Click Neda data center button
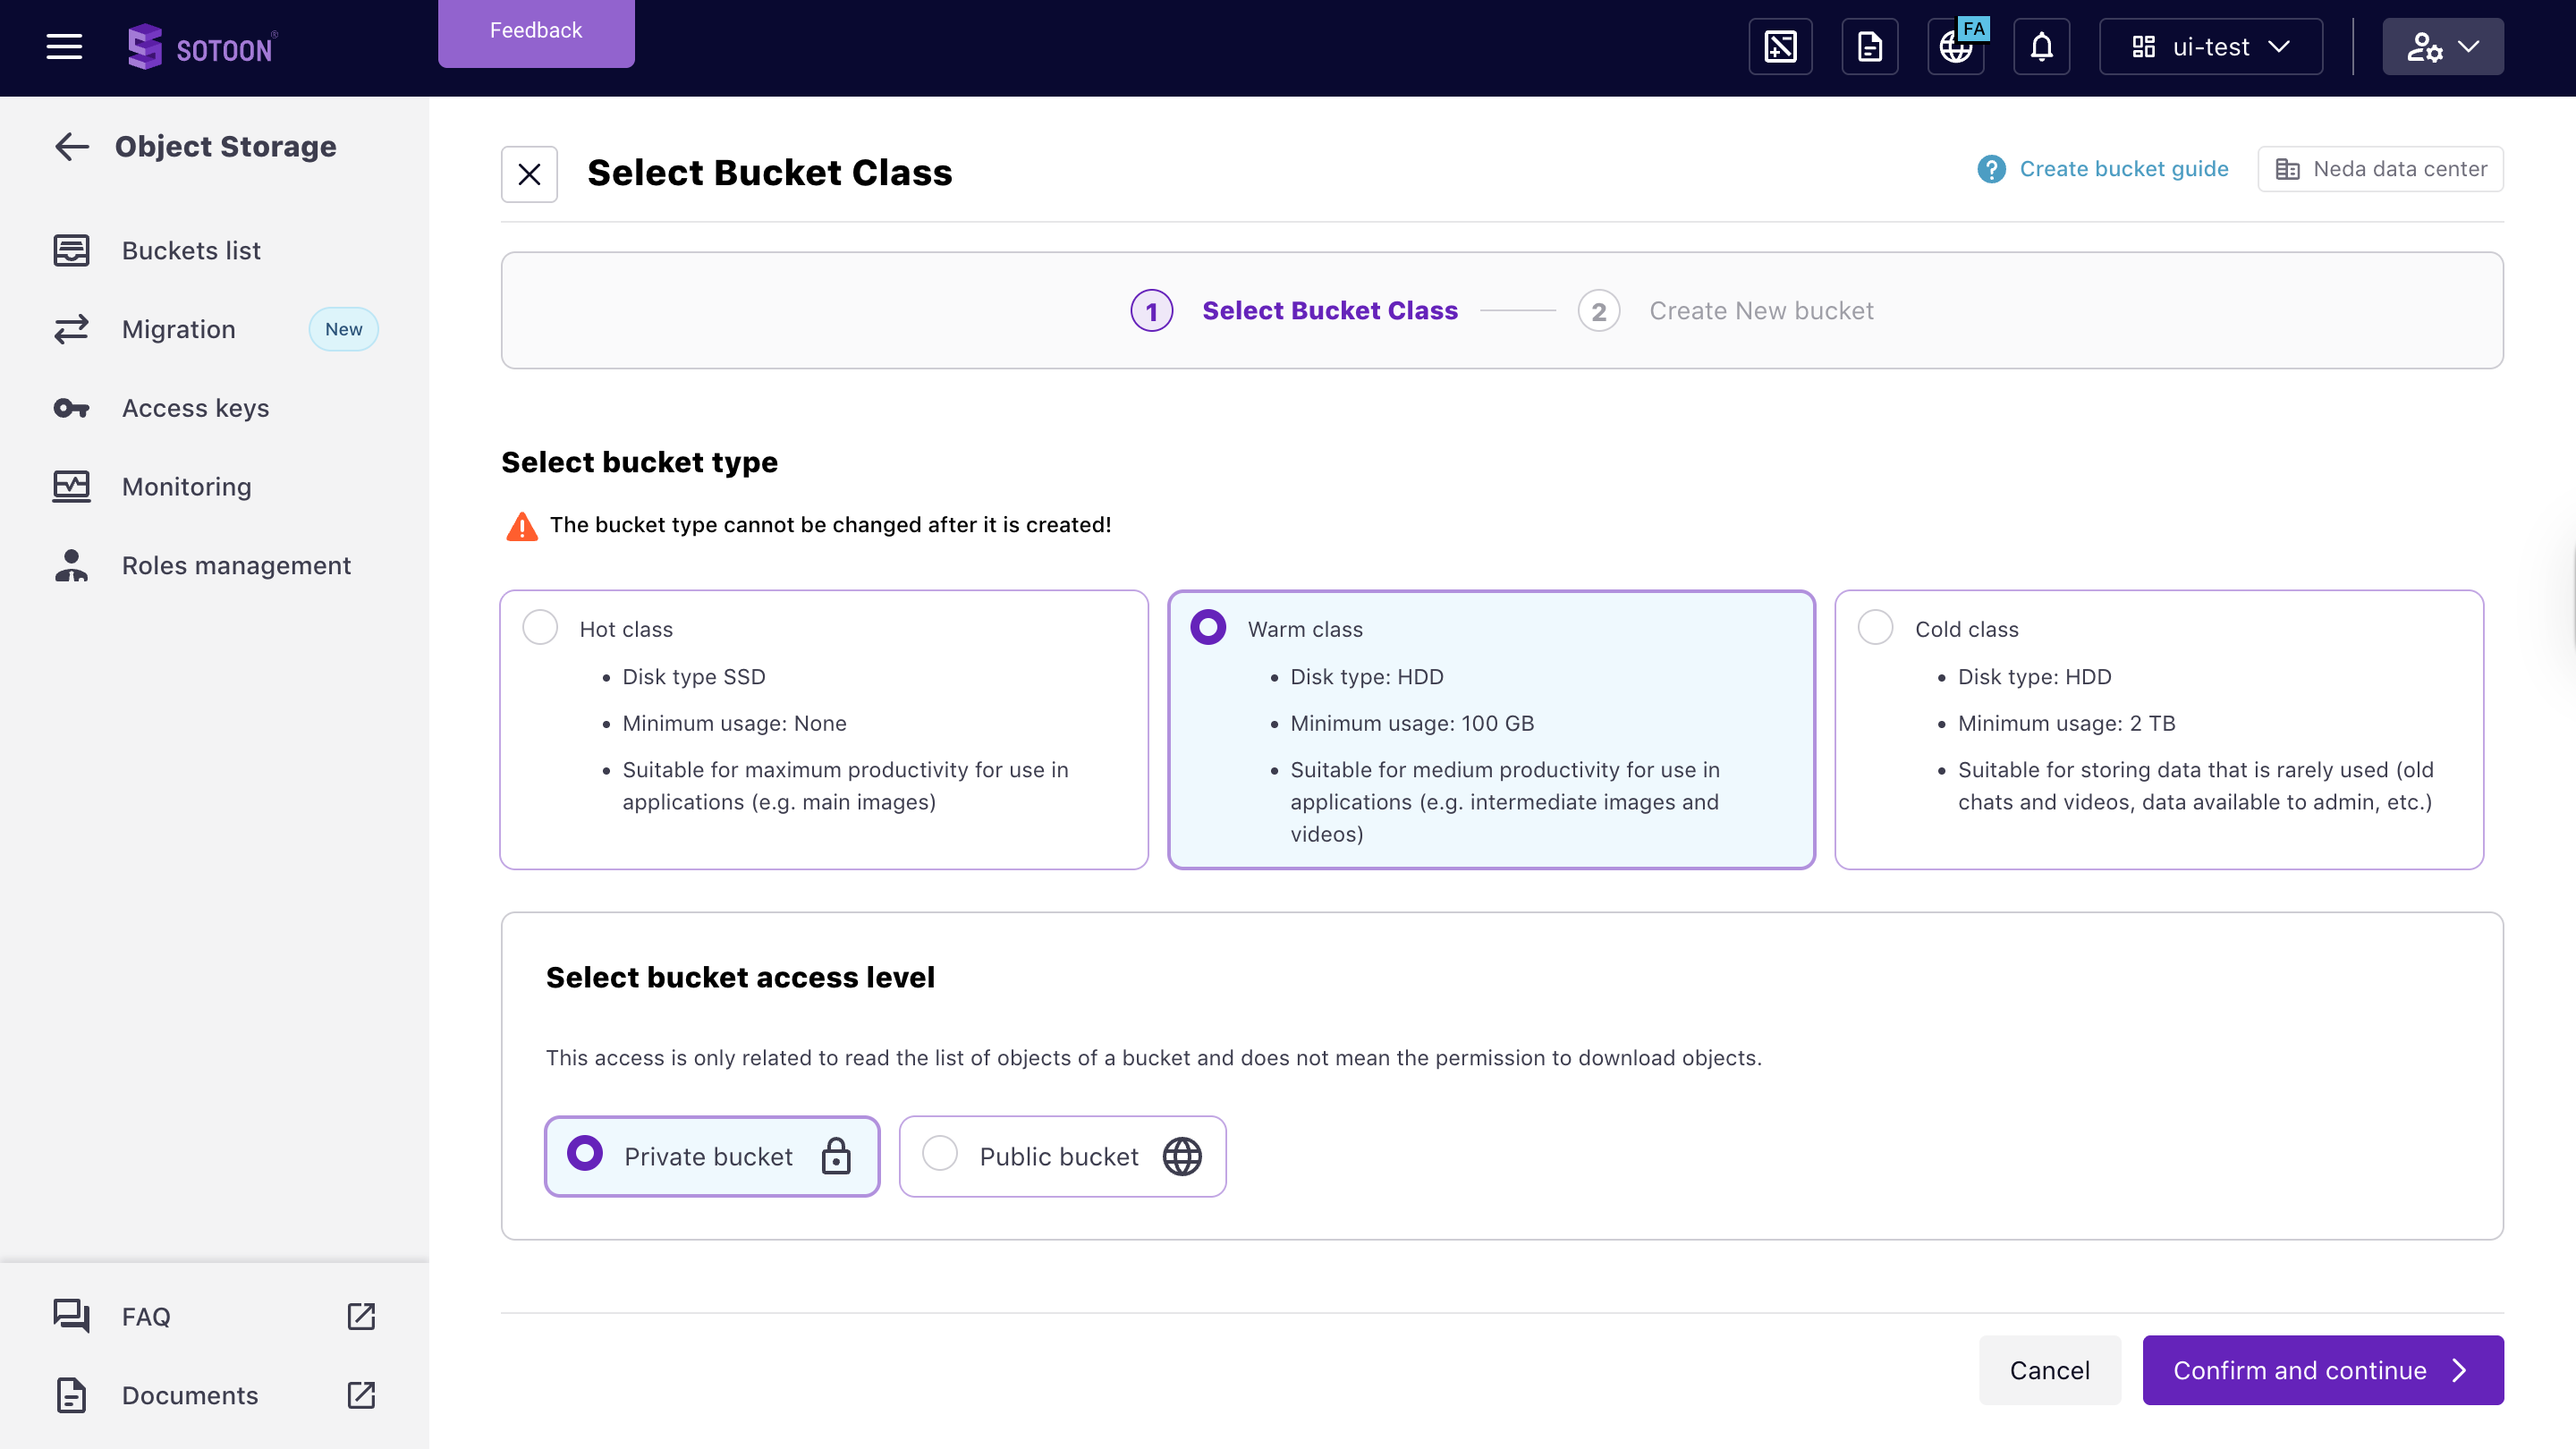 (x=2380, y=169)
